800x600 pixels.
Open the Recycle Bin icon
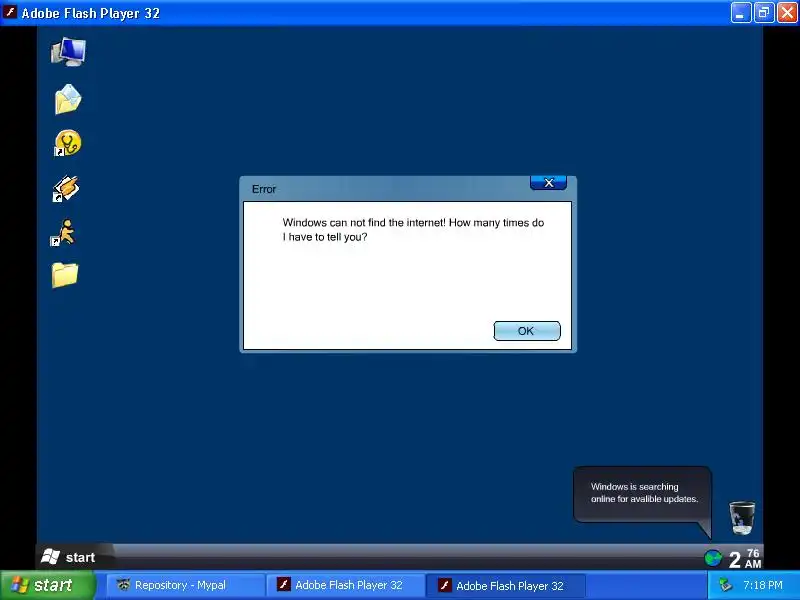(x=742, y=517)
